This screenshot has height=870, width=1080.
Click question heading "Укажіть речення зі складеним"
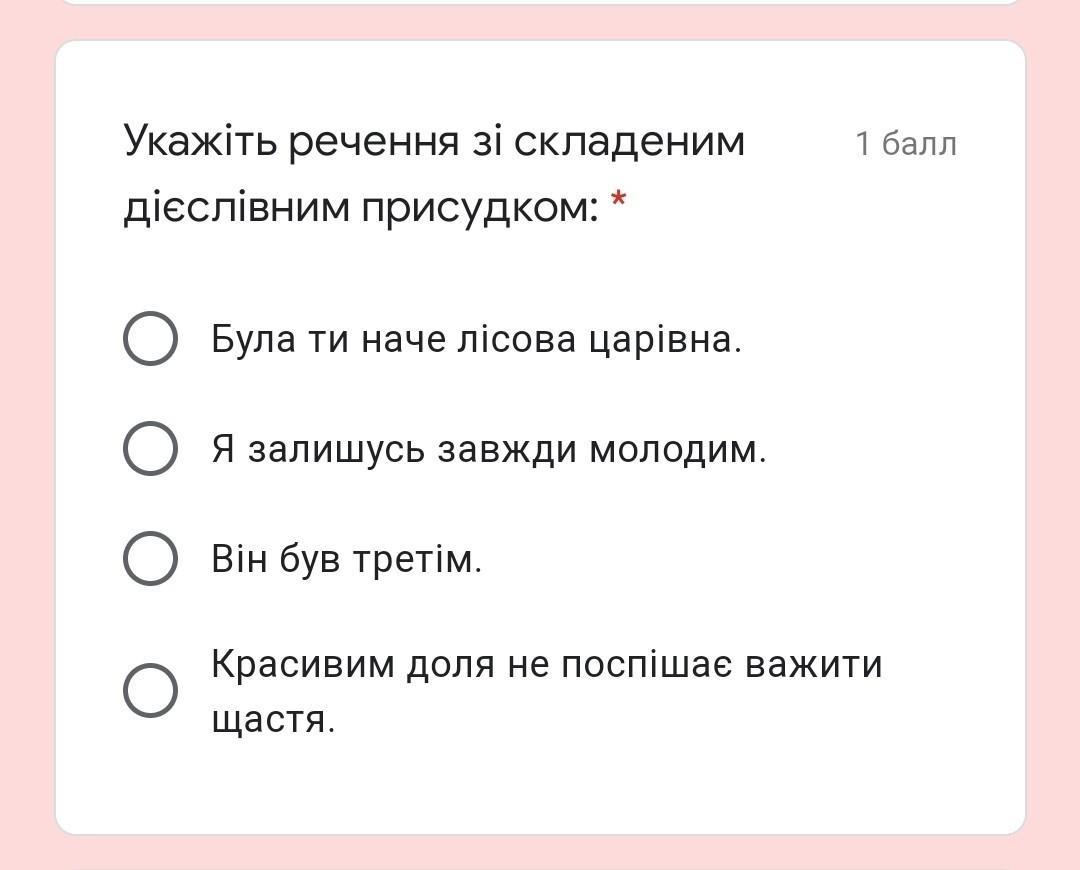(434, 142)
